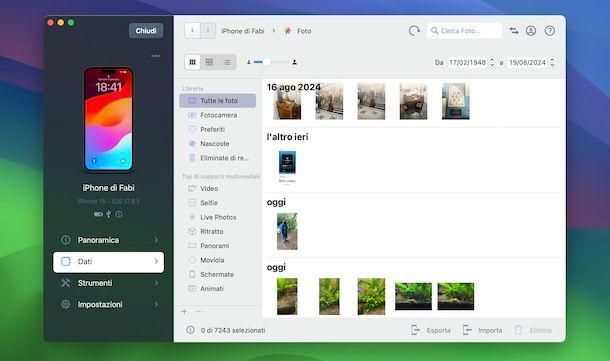The height and width of the screenshot is (361, 610).
Task: Select the Animati media type
Action: (217, 289)
